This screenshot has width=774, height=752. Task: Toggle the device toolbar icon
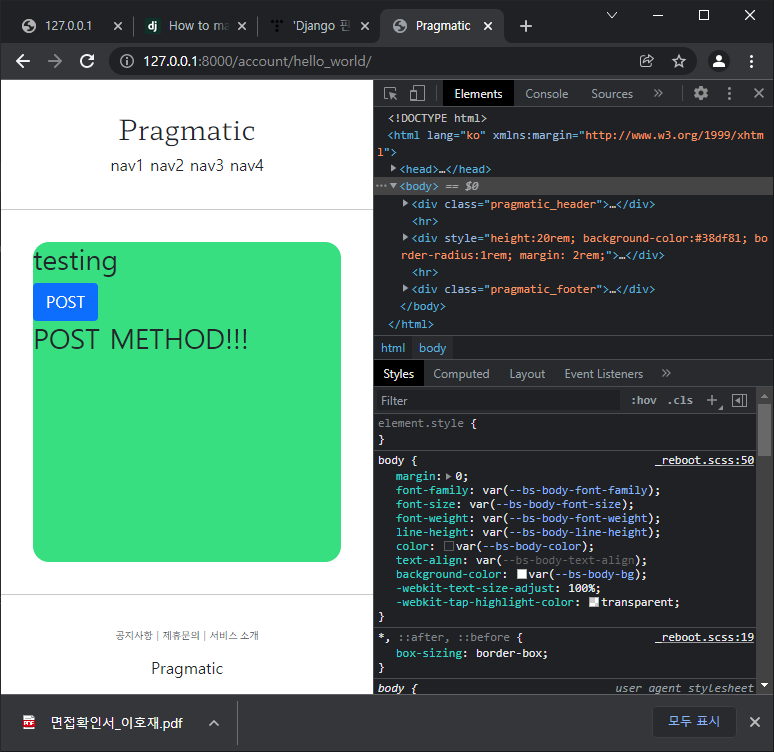click(417, 93)
